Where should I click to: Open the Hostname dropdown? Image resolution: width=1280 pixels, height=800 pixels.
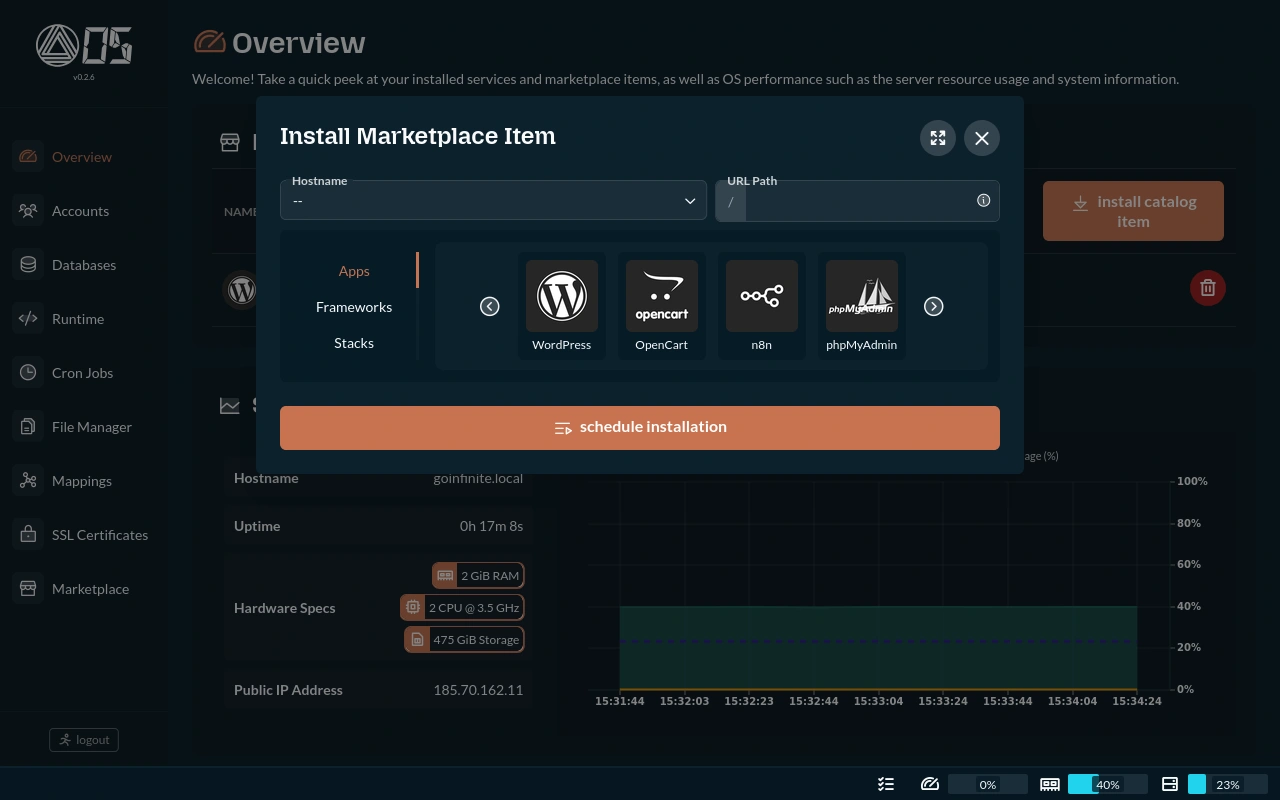click(493, 201)
